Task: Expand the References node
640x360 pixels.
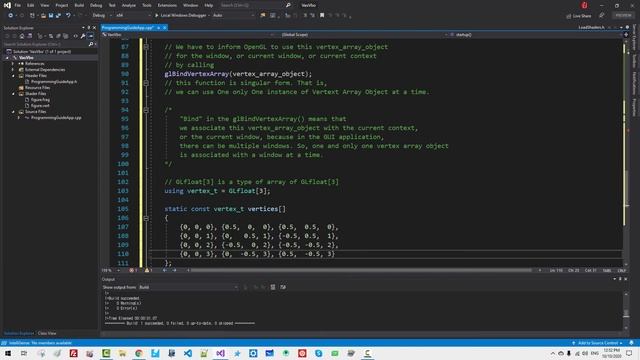Action: pos(13,64)
